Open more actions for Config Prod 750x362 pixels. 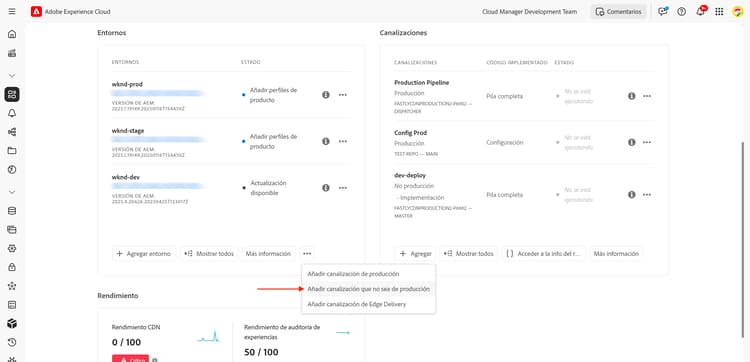(647, 142)
